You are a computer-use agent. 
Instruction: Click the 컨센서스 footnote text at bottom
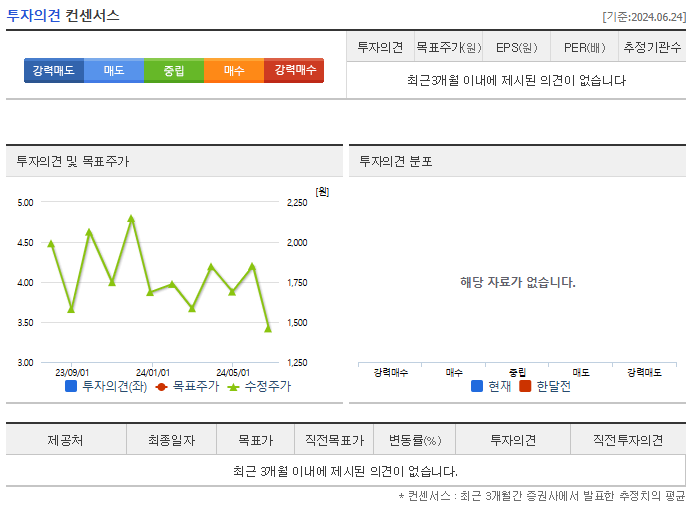click(x=542, y=496)
